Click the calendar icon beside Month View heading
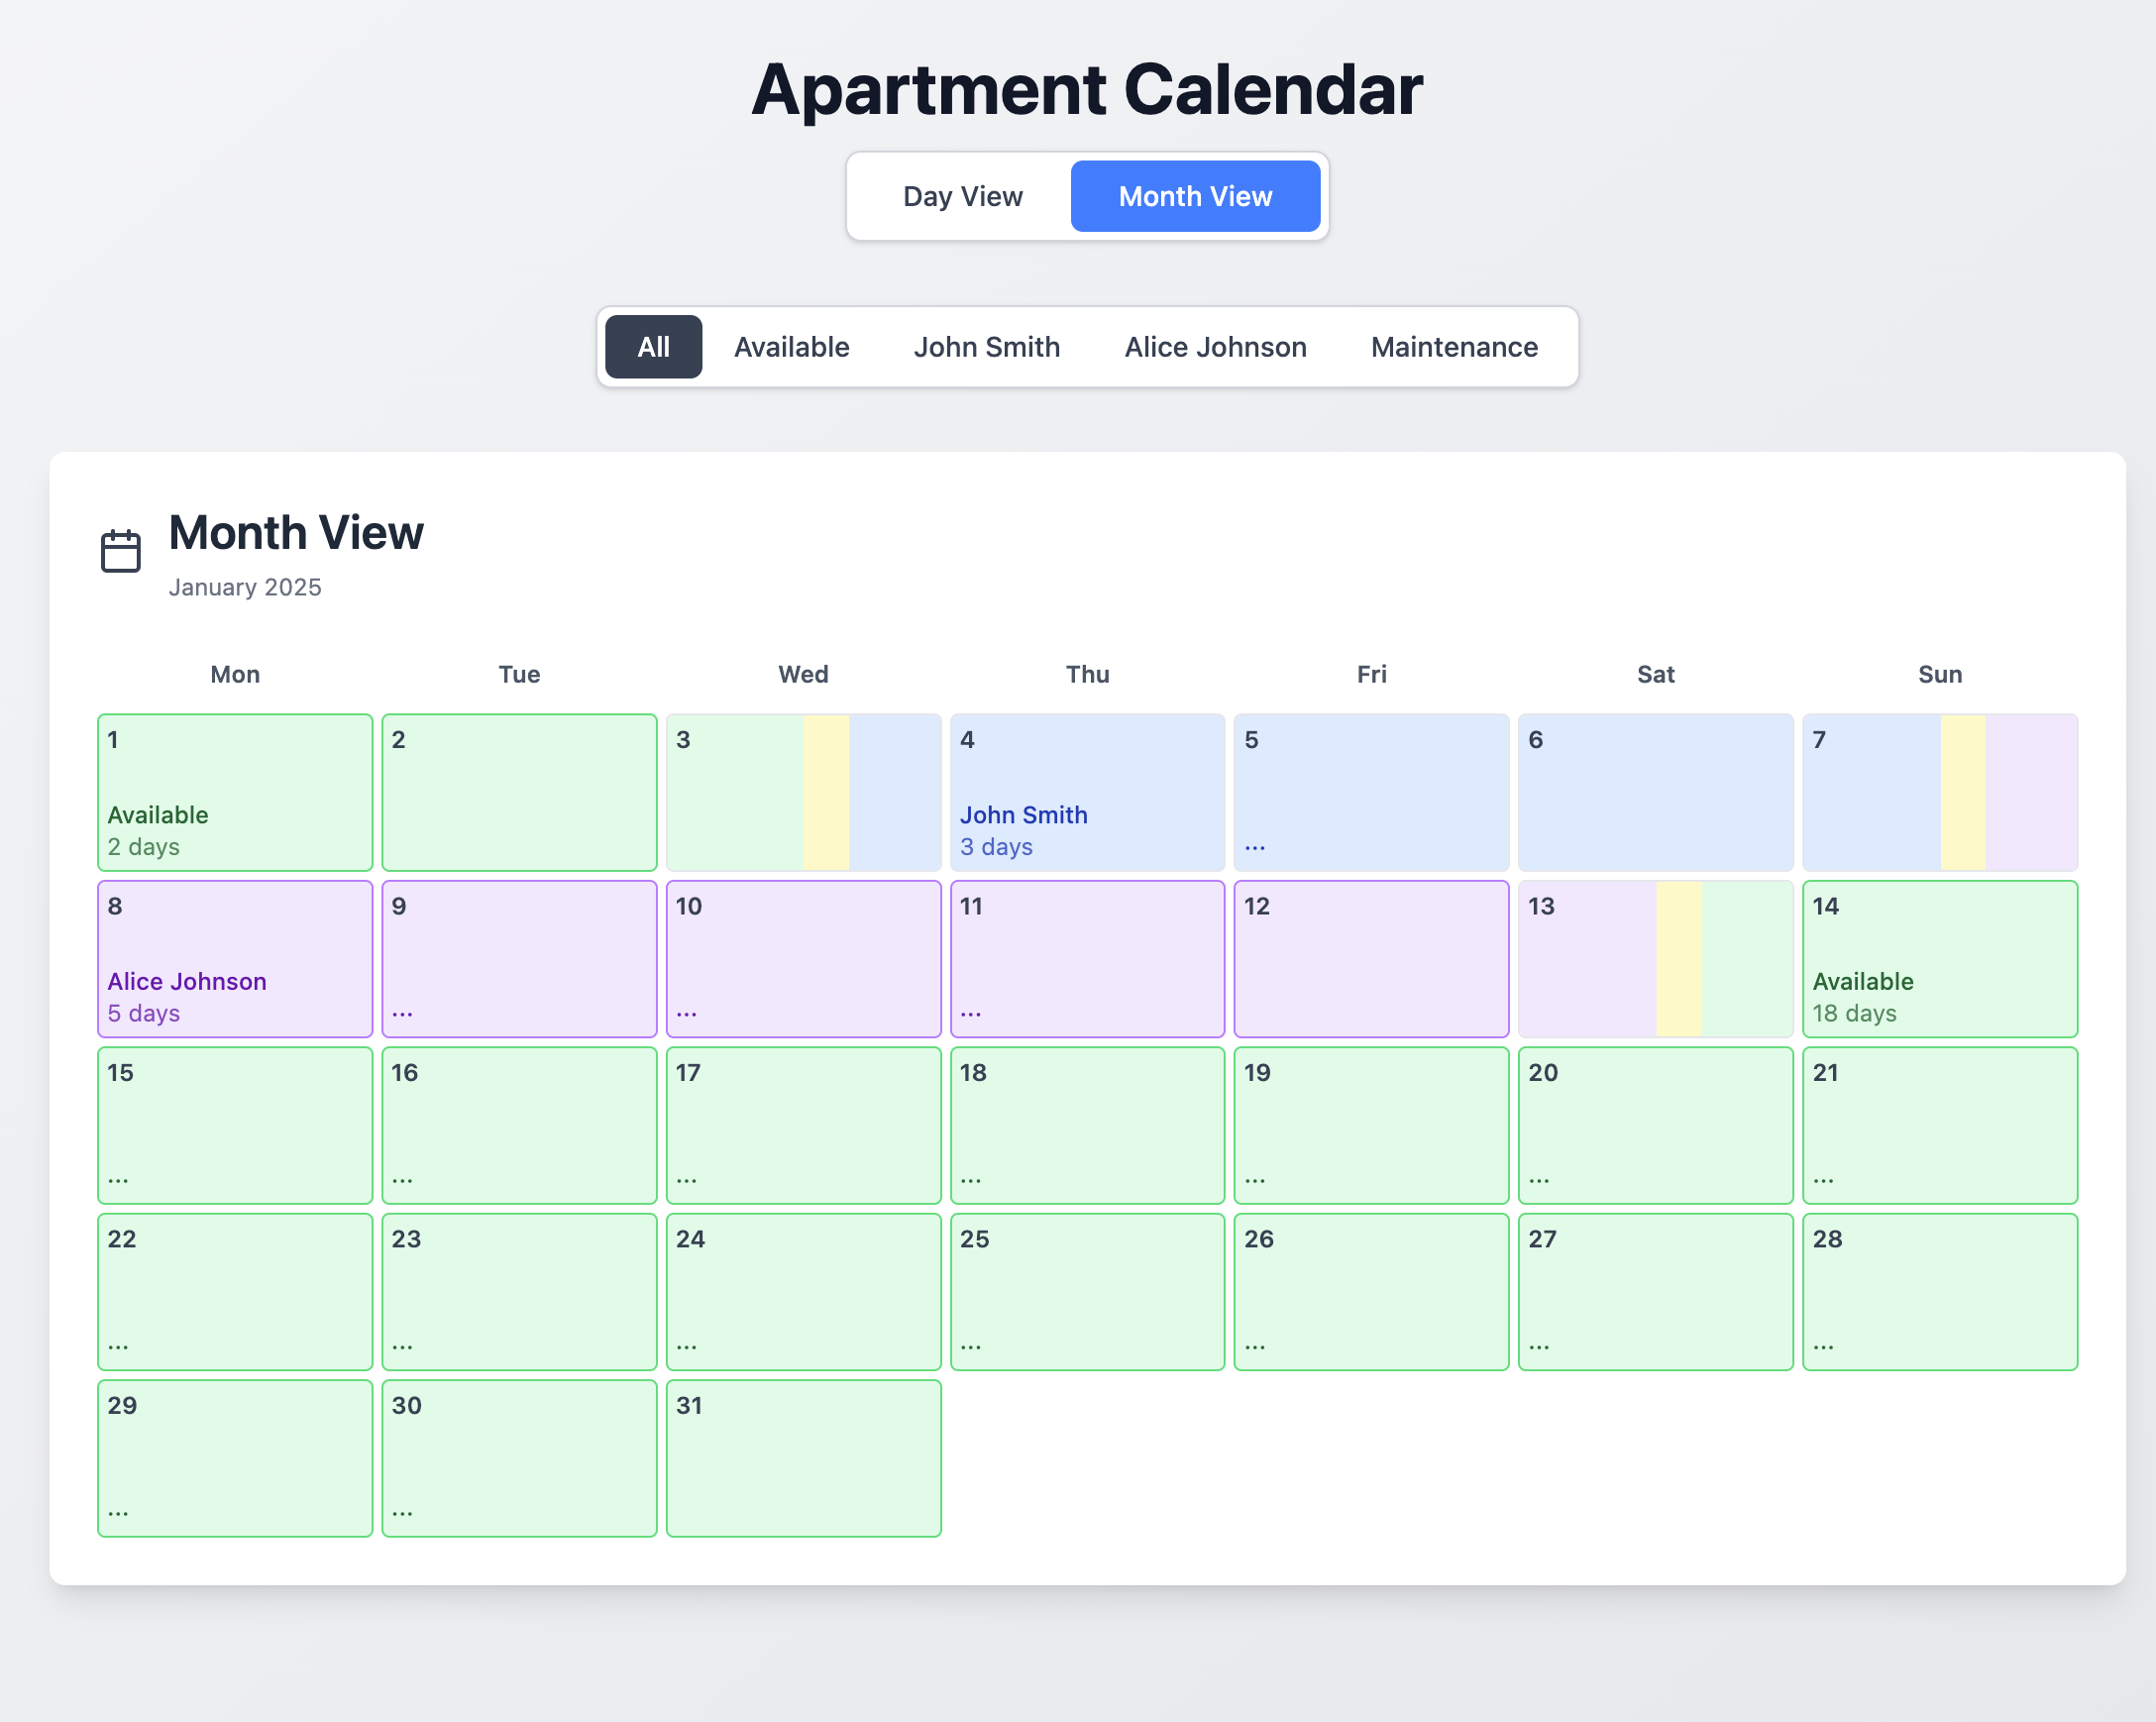 (x=121, y=551)
